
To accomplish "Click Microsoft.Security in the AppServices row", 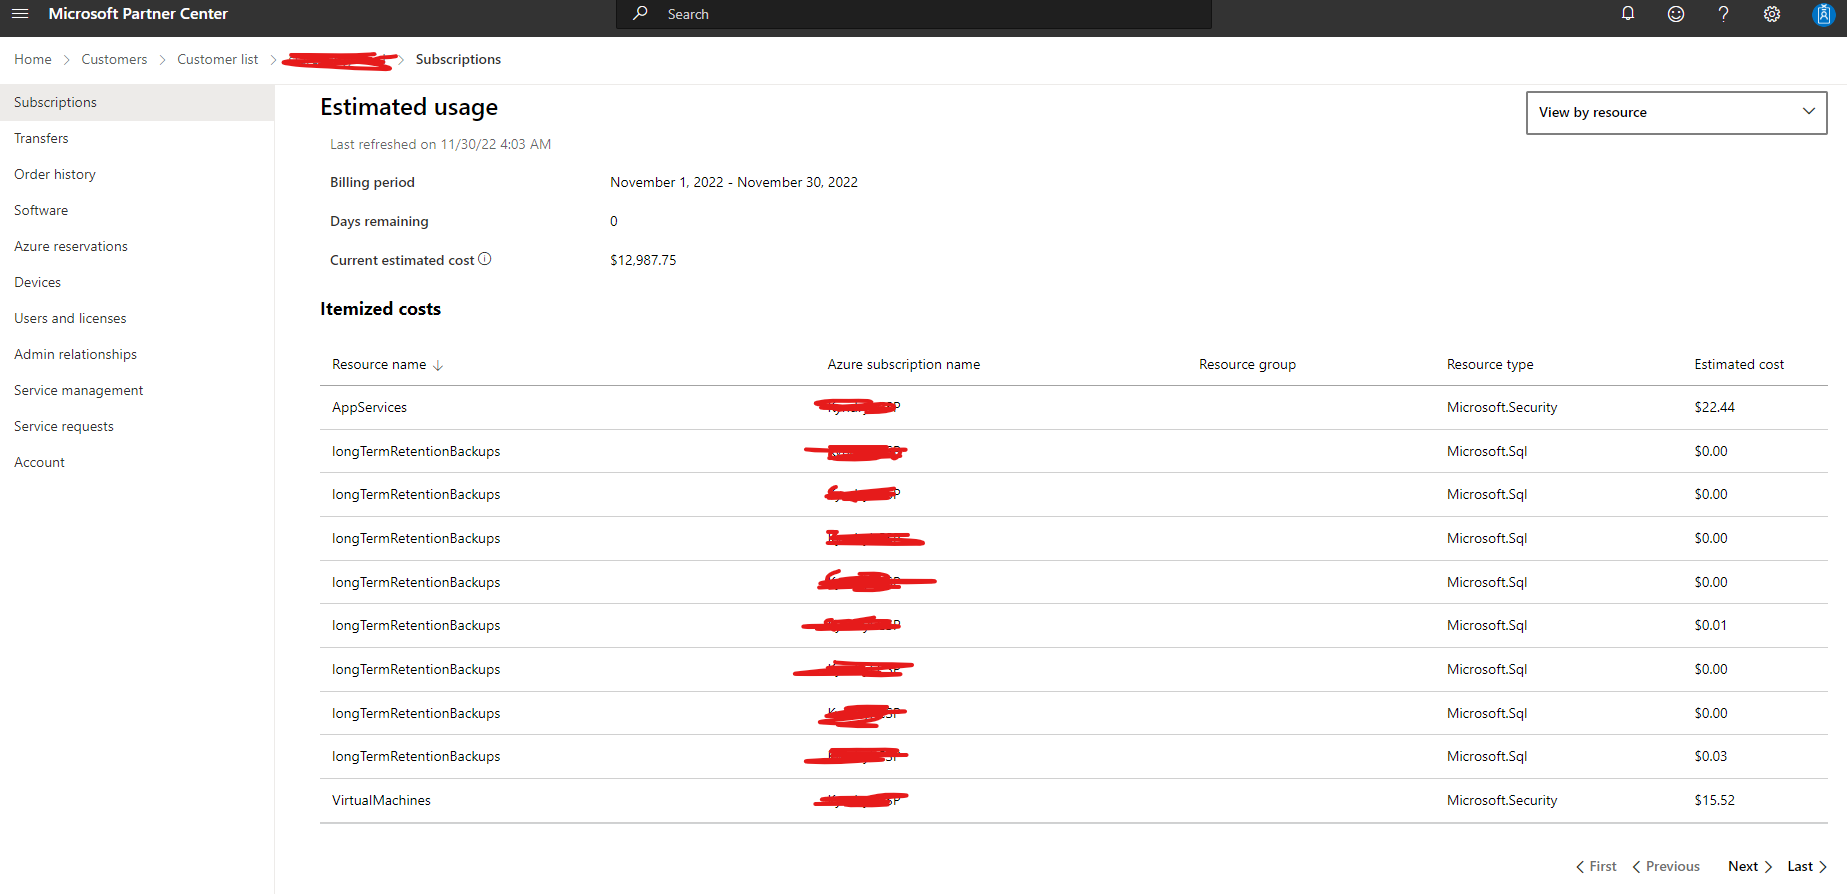I will pyautogui.click(x=1502, y=407).
